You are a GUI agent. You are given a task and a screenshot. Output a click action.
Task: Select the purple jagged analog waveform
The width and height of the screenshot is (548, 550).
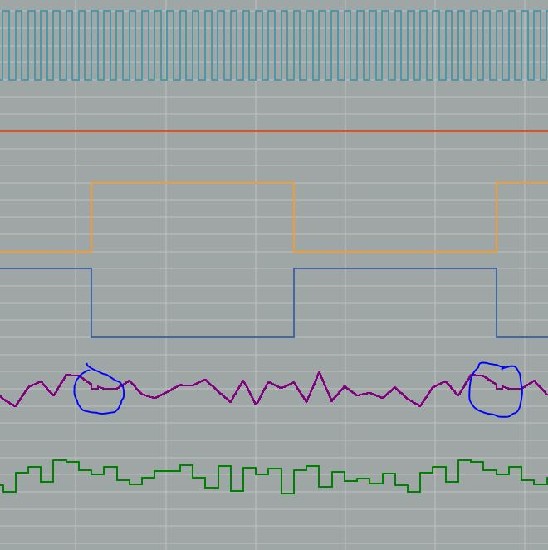coord(274,389)
